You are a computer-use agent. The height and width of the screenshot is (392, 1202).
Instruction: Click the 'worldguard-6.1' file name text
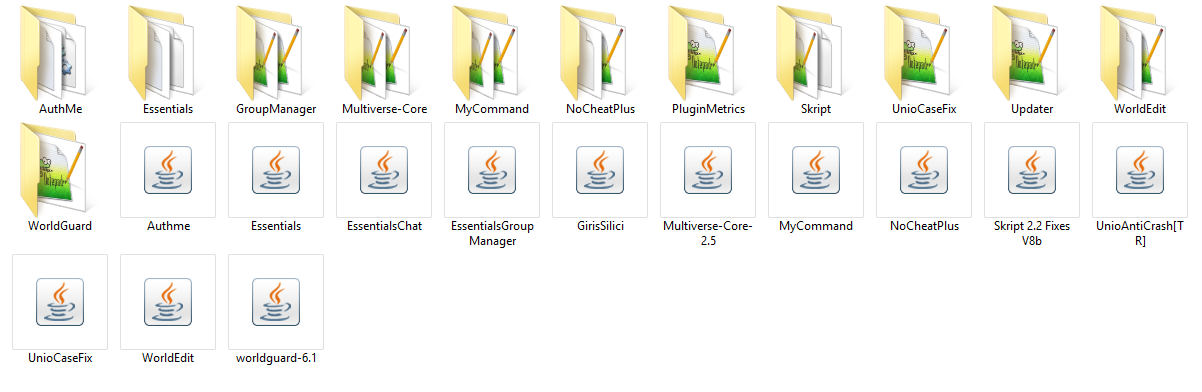(276, 357)
